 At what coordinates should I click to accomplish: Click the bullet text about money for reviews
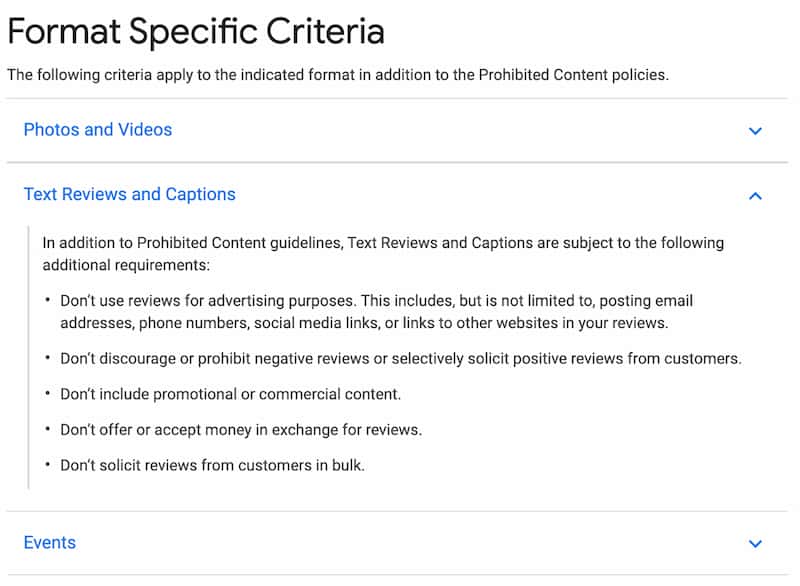pyautogui.click(x=241, y=430)
